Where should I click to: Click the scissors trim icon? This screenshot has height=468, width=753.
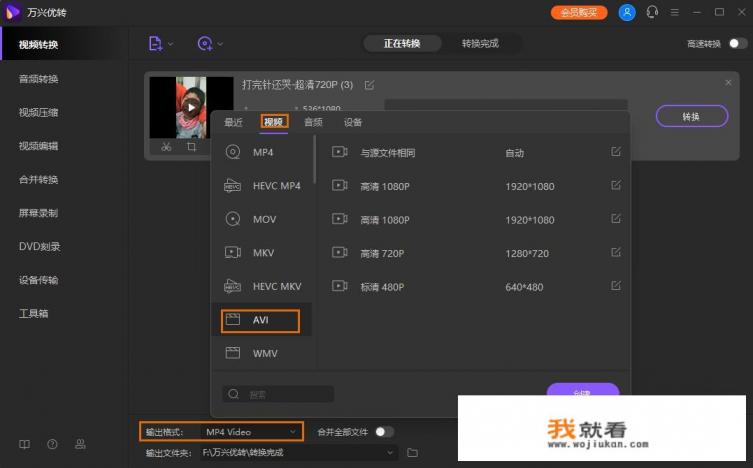click(166, 147)
